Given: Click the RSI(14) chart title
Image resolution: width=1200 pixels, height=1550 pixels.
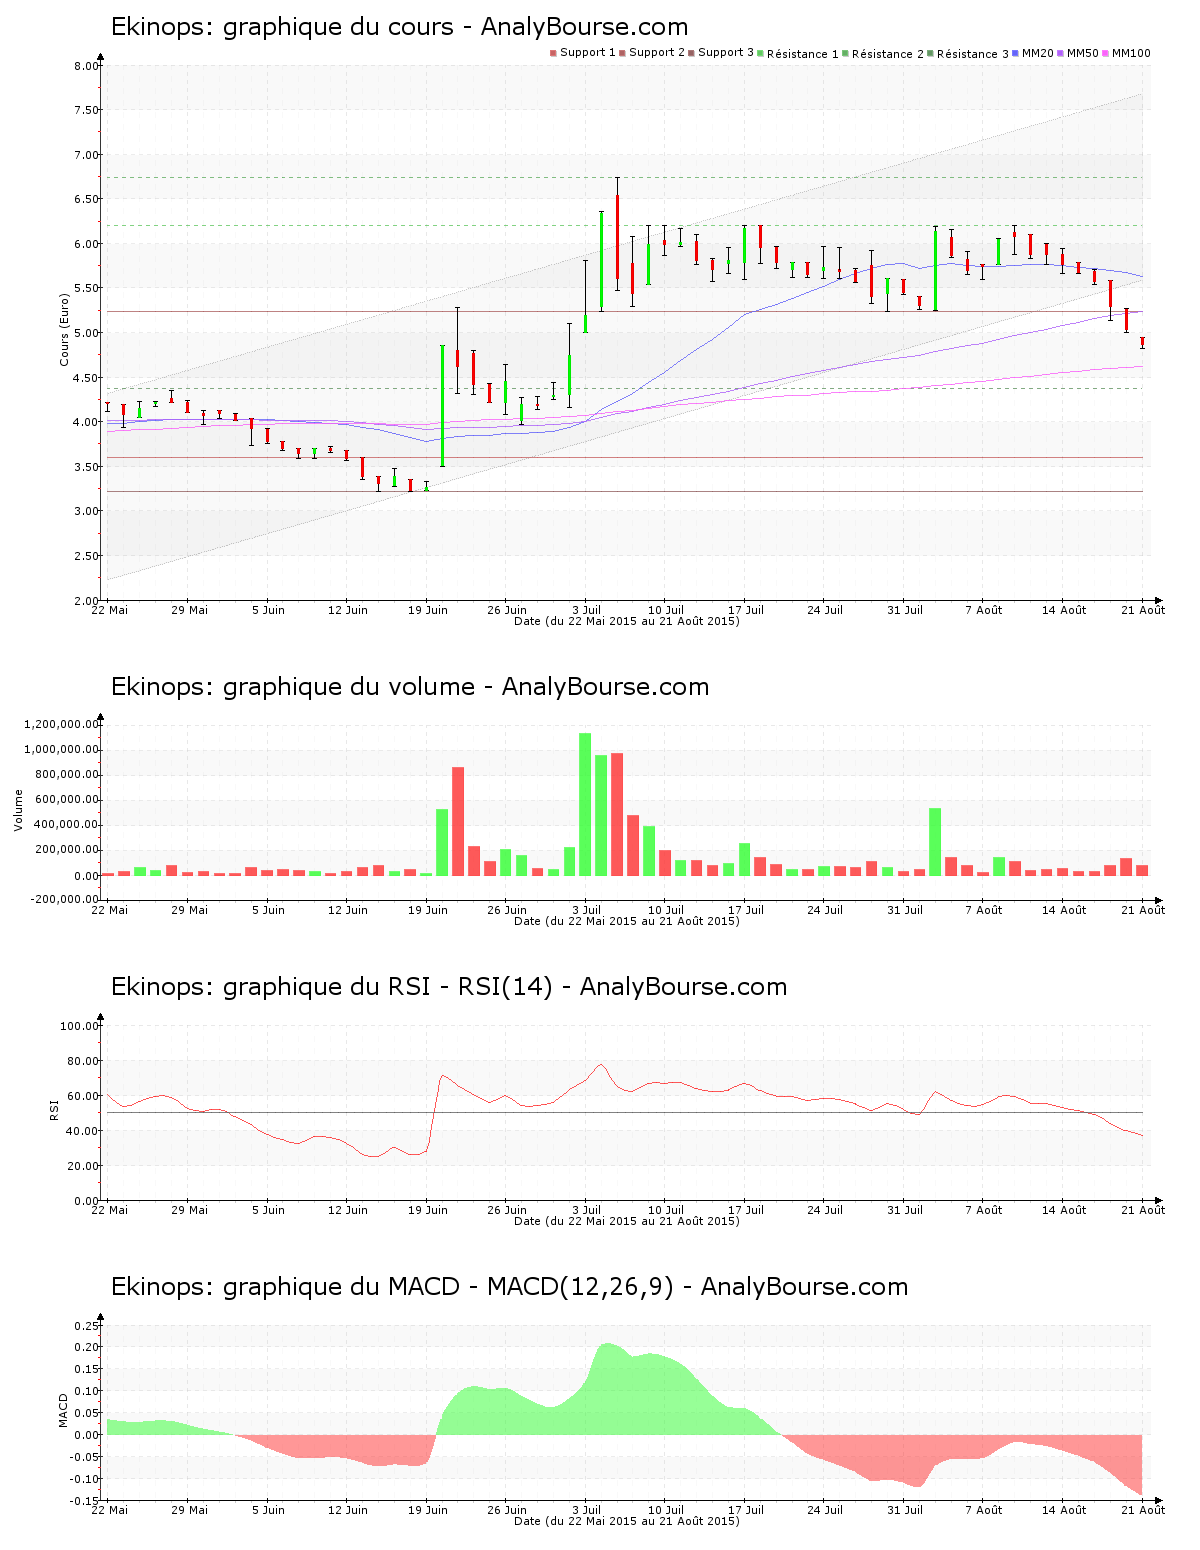Looking at the screenshot, I should [x=448, y=987].
